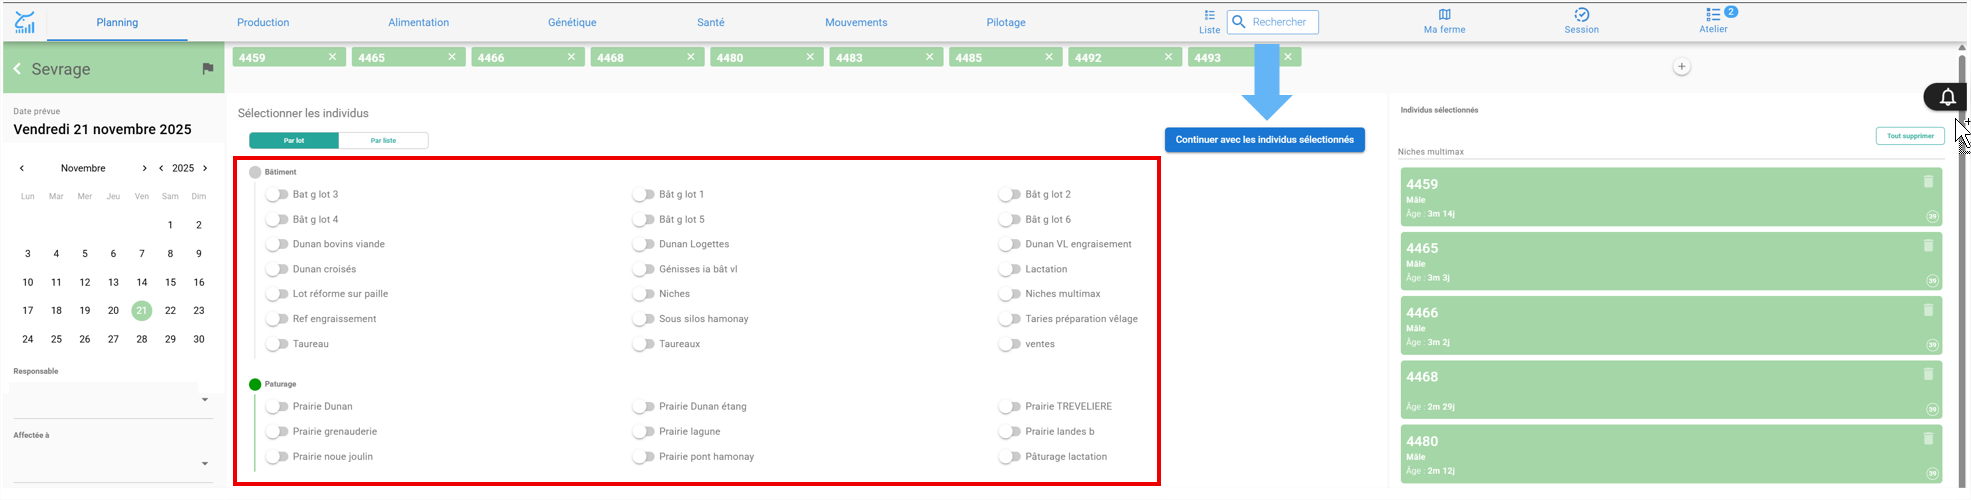Toggle Lactation switch
This screenshot has width=1971, height=500.
coord(1009,269)
